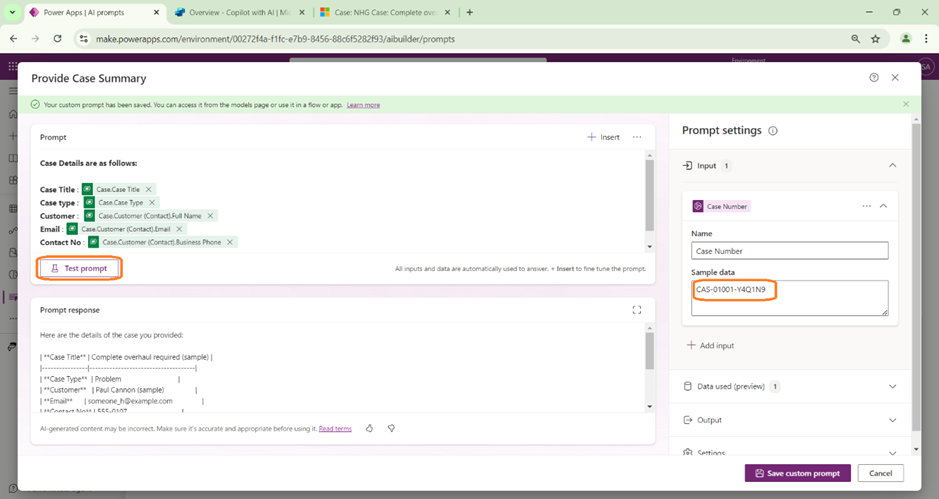Click the Sample data text field
The image size is (939, 499).
[788, 297]
